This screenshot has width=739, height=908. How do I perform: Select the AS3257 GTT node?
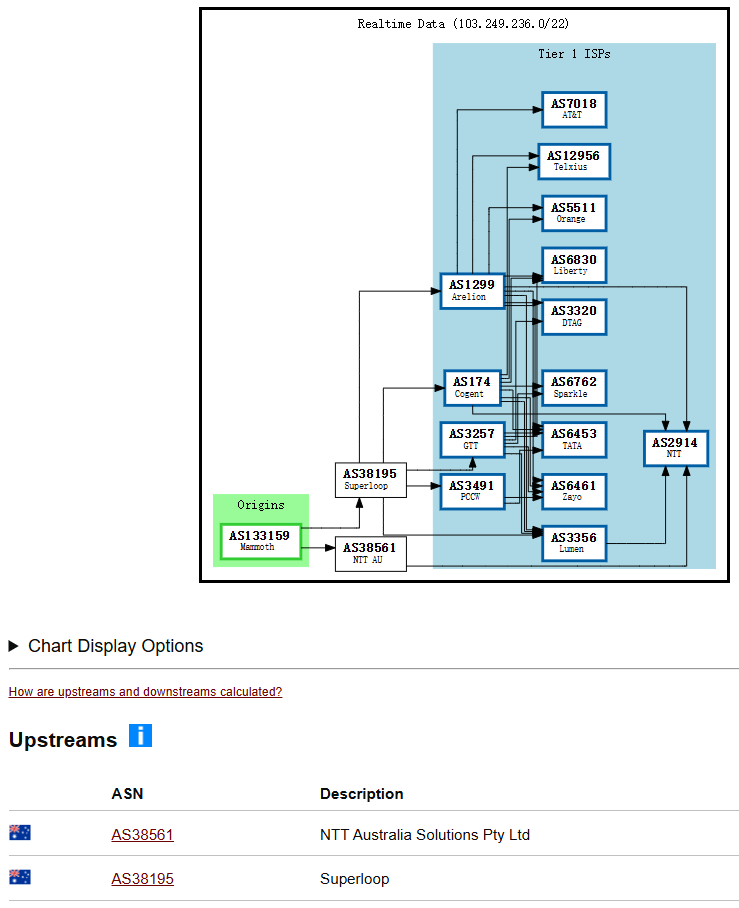click(472, 440)
